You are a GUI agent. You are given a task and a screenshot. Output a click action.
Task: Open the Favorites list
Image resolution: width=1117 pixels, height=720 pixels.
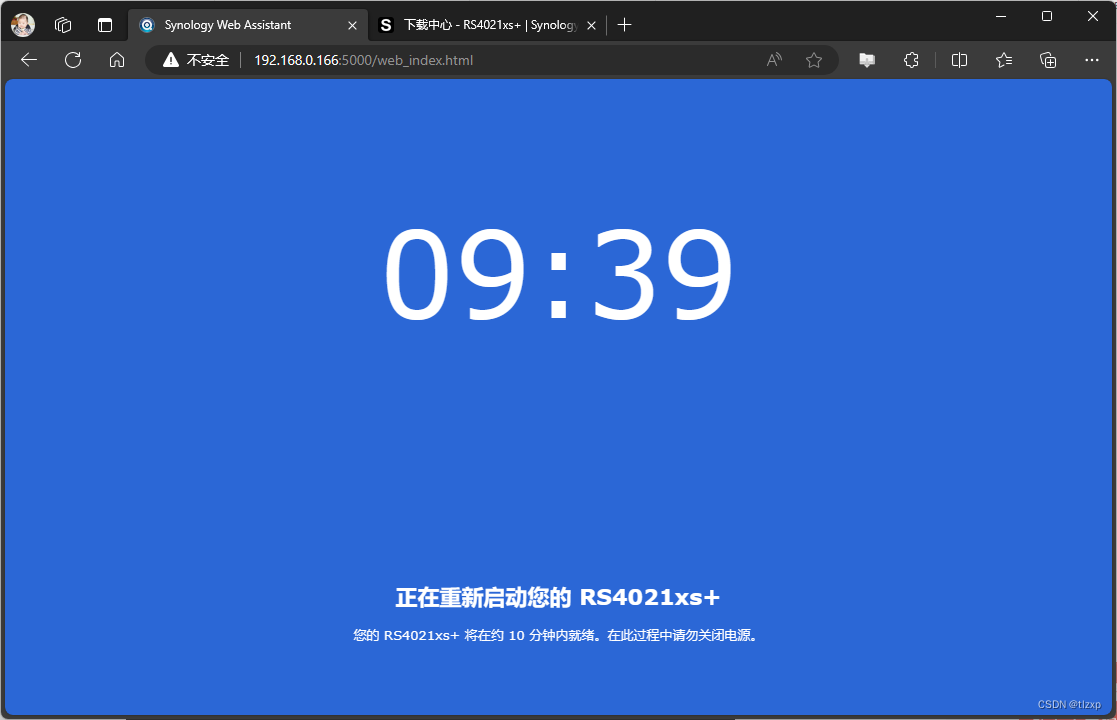tap(1004, 61)
